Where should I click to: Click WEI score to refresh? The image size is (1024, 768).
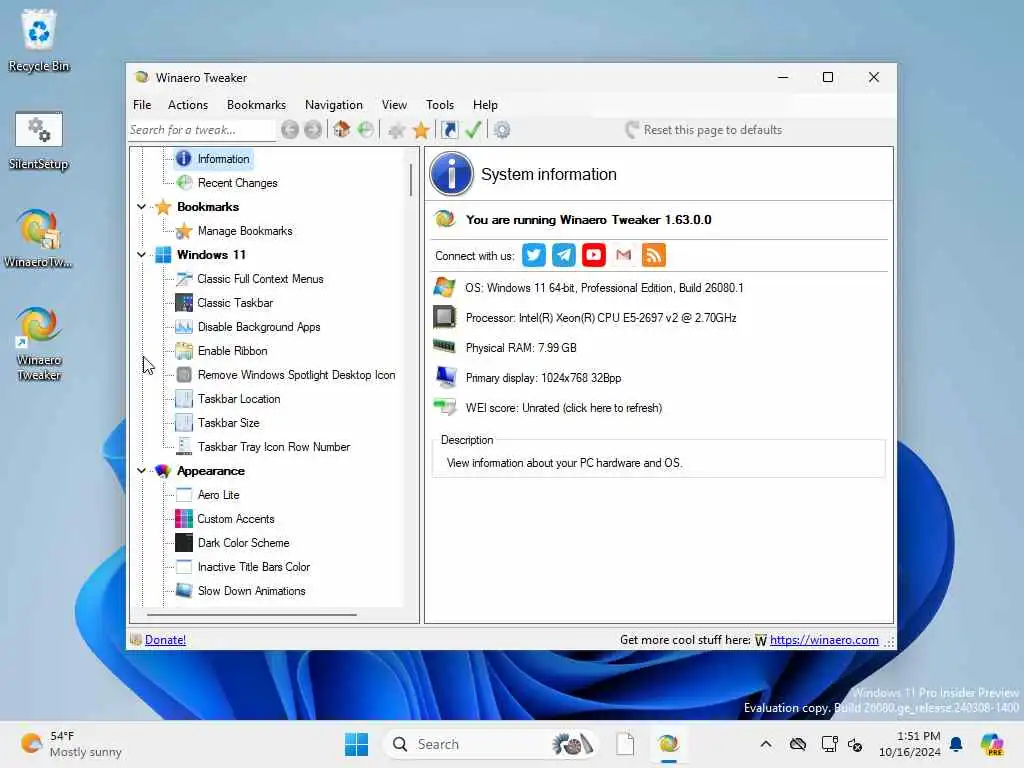coord(564,408)
